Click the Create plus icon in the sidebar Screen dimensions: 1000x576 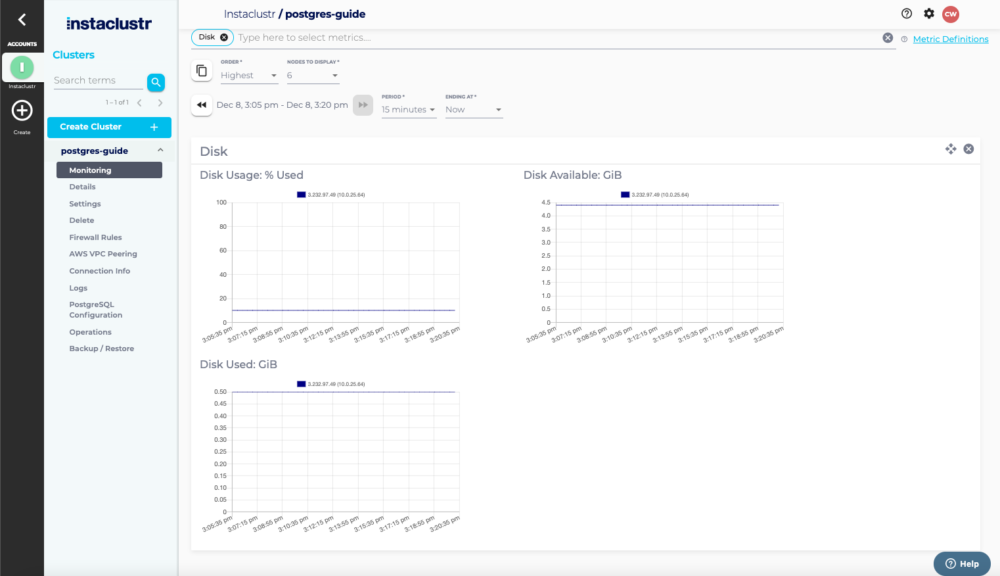click(21, 110)
